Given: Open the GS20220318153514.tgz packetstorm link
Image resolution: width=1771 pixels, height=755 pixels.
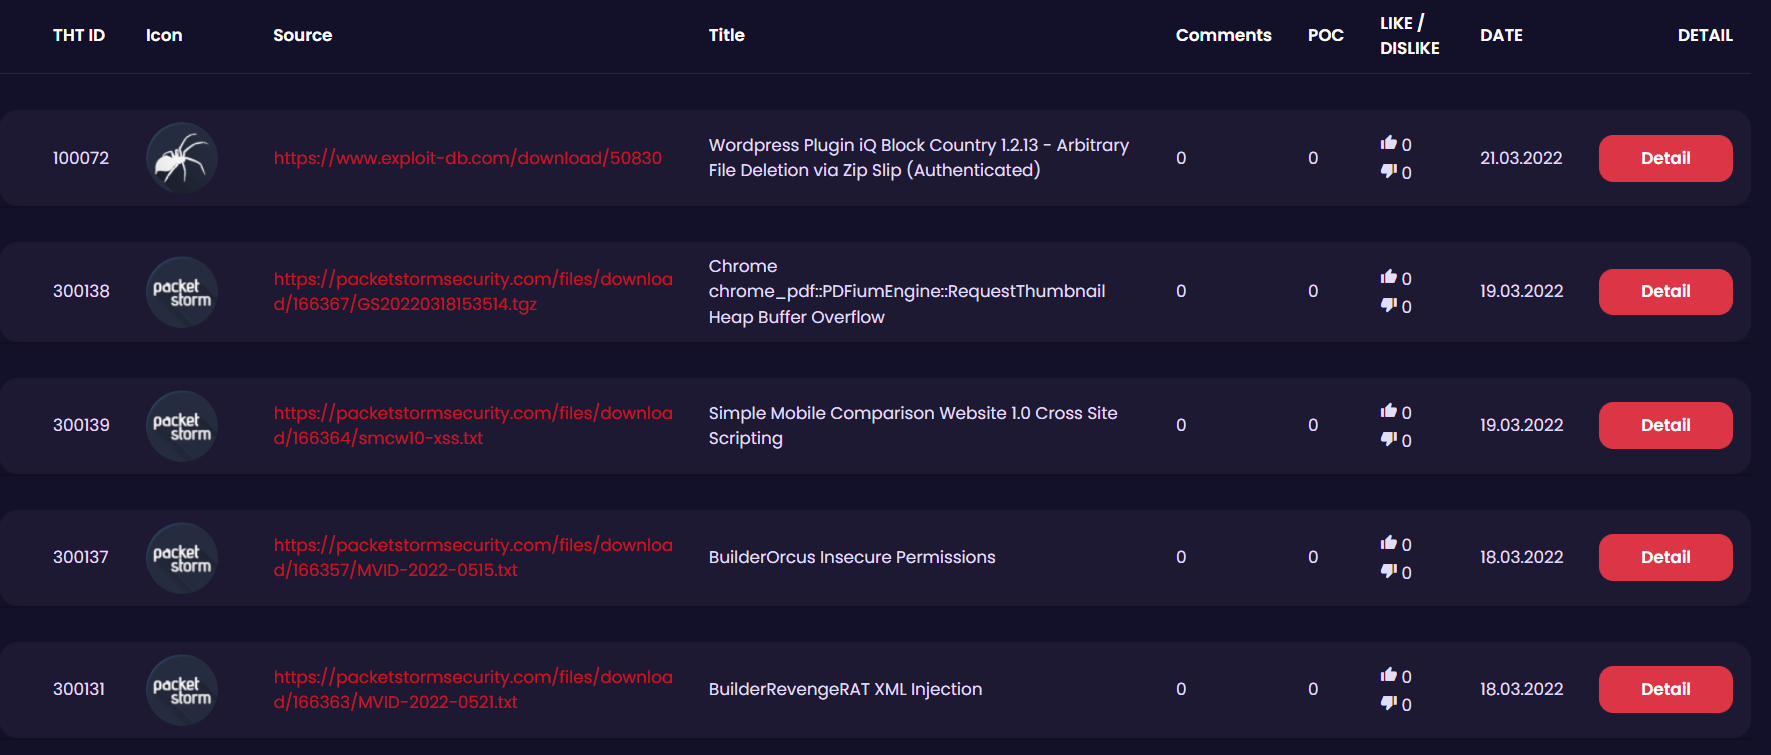Looking at the screenshot, I should click(x=473, y=291).
